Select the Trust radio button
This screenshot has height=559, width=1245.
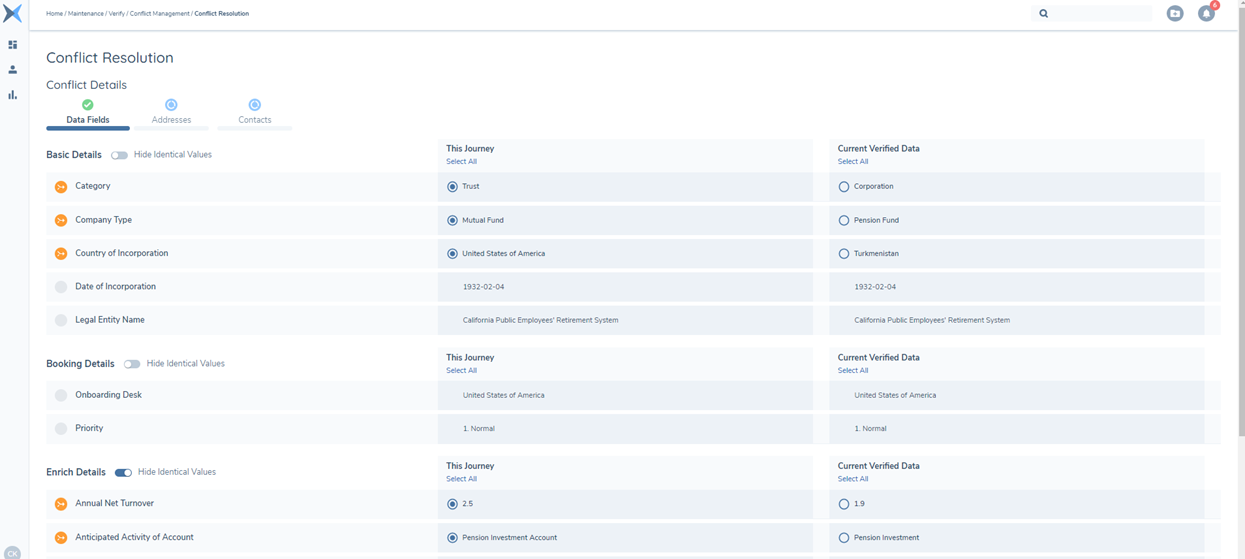tap(452, 187)
